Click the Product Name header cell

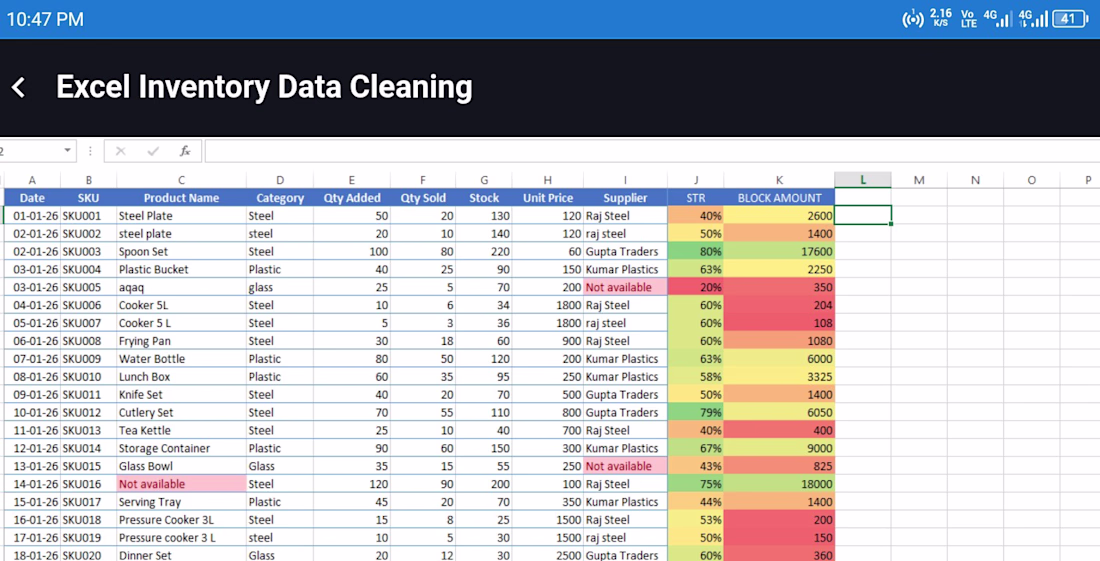click(182, 198)
